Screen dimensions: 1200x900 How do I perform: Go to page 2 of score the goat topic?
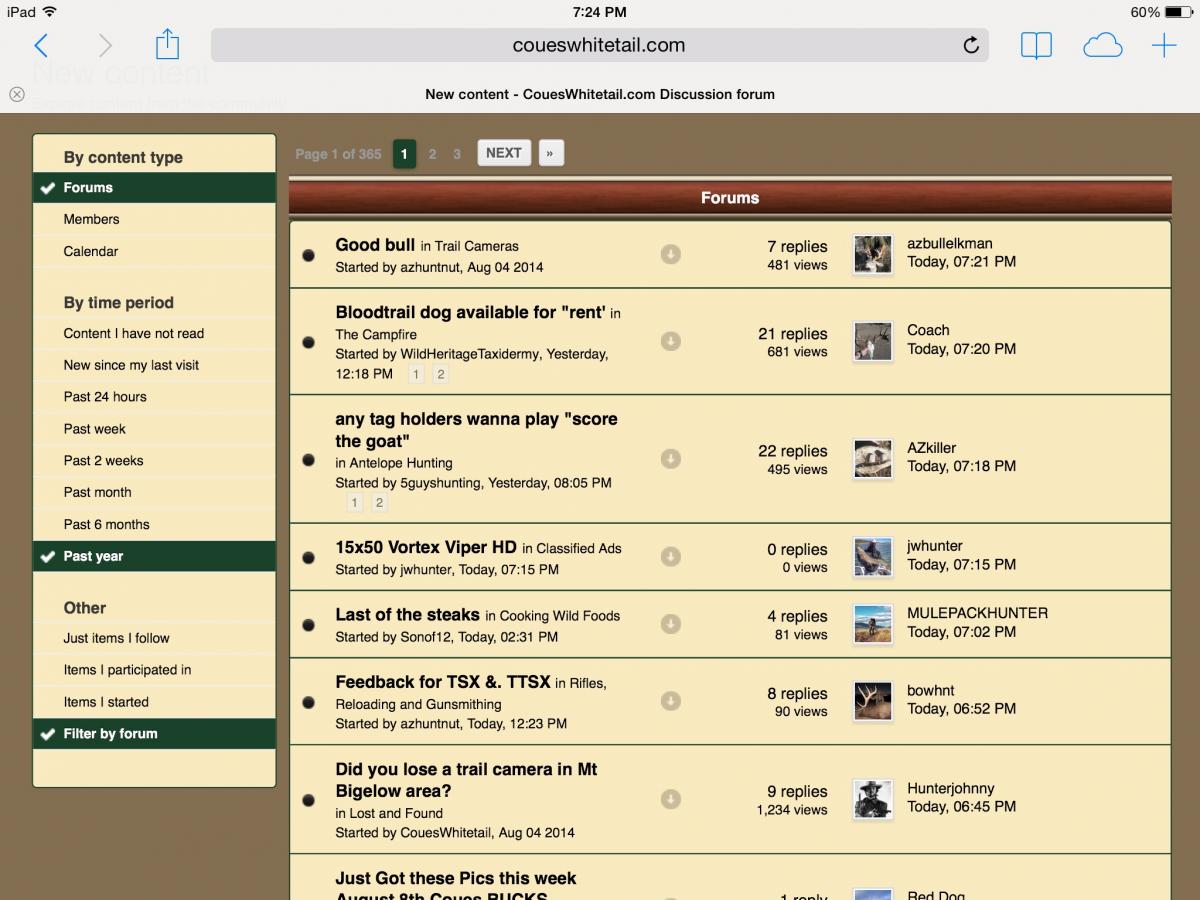pyautogui.click(x=379, y=503)
